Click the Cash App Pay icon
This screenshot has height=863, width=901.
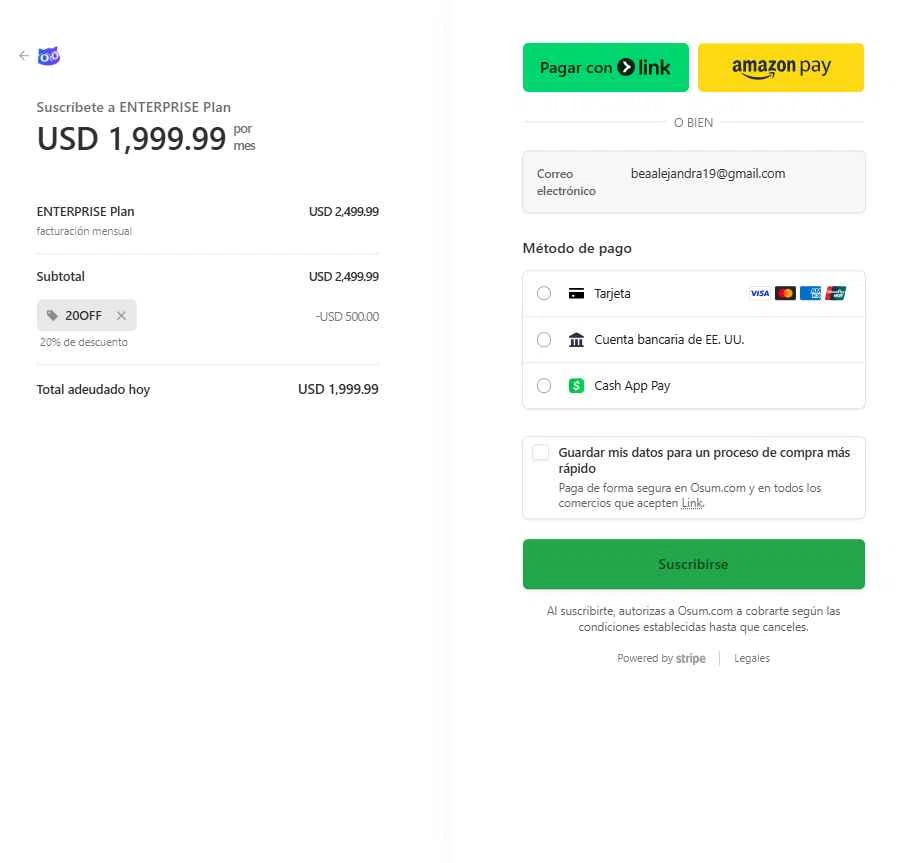coord(576,386)
